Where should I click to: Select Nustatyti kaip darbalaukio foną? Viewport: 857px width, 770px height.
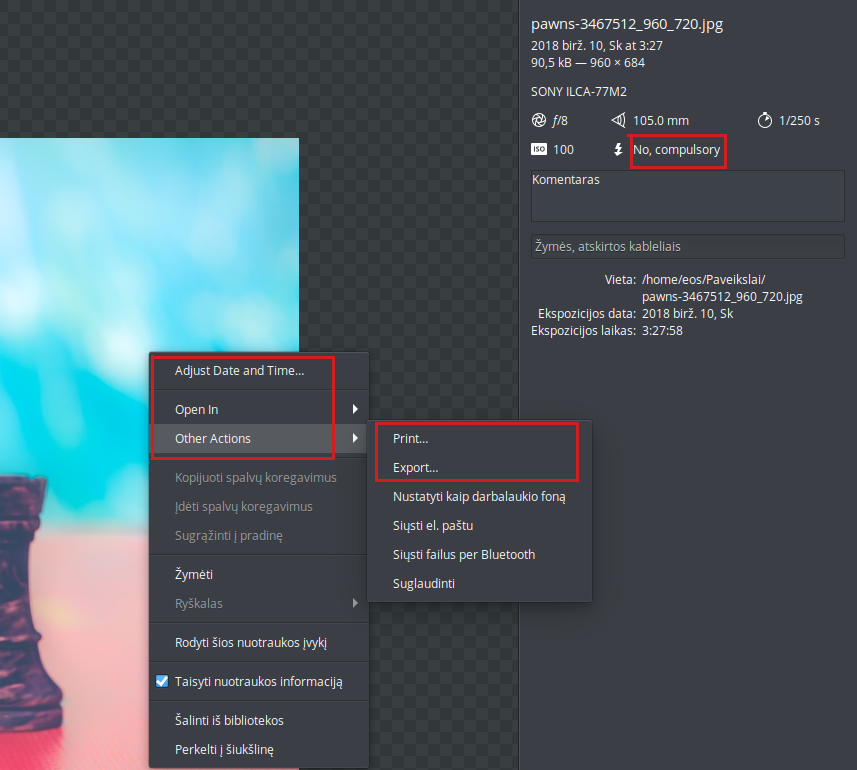coord(479,496)
